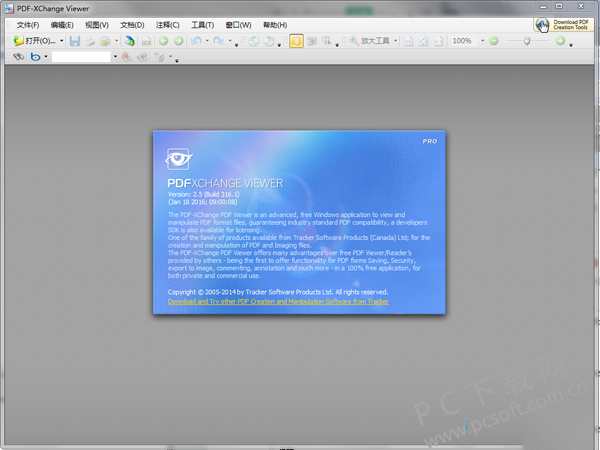Image resolution: width=600 pixels, height=450 pixels.
Task: Click the rotate clockwise page icon
Action: pos(269,41)
